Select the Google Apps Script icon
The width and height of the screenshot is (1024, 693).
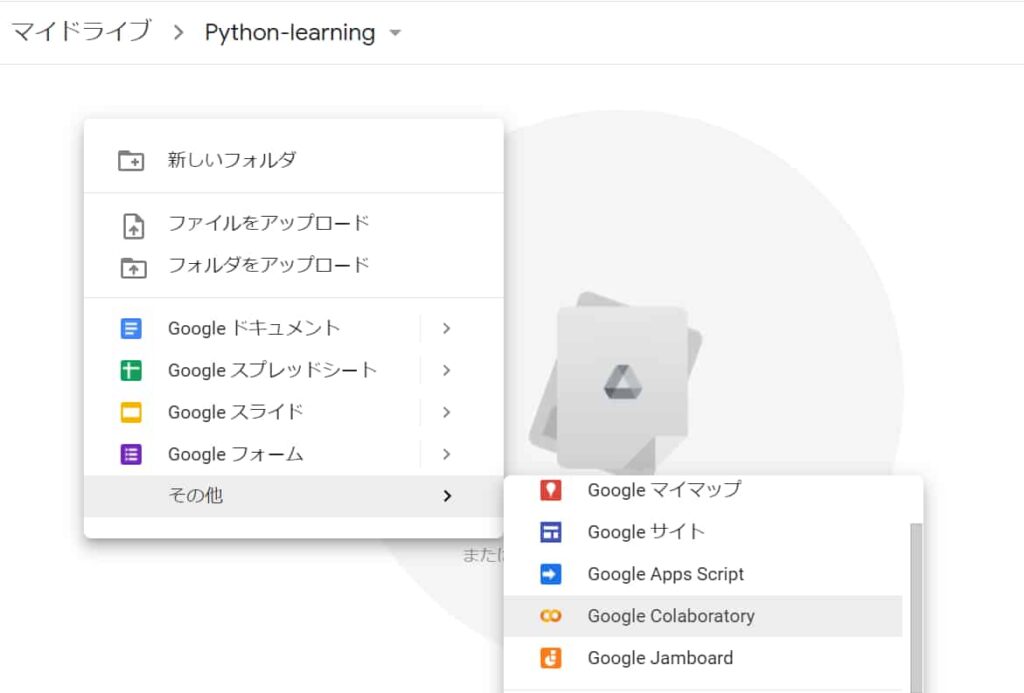click(x=550, y=574)
